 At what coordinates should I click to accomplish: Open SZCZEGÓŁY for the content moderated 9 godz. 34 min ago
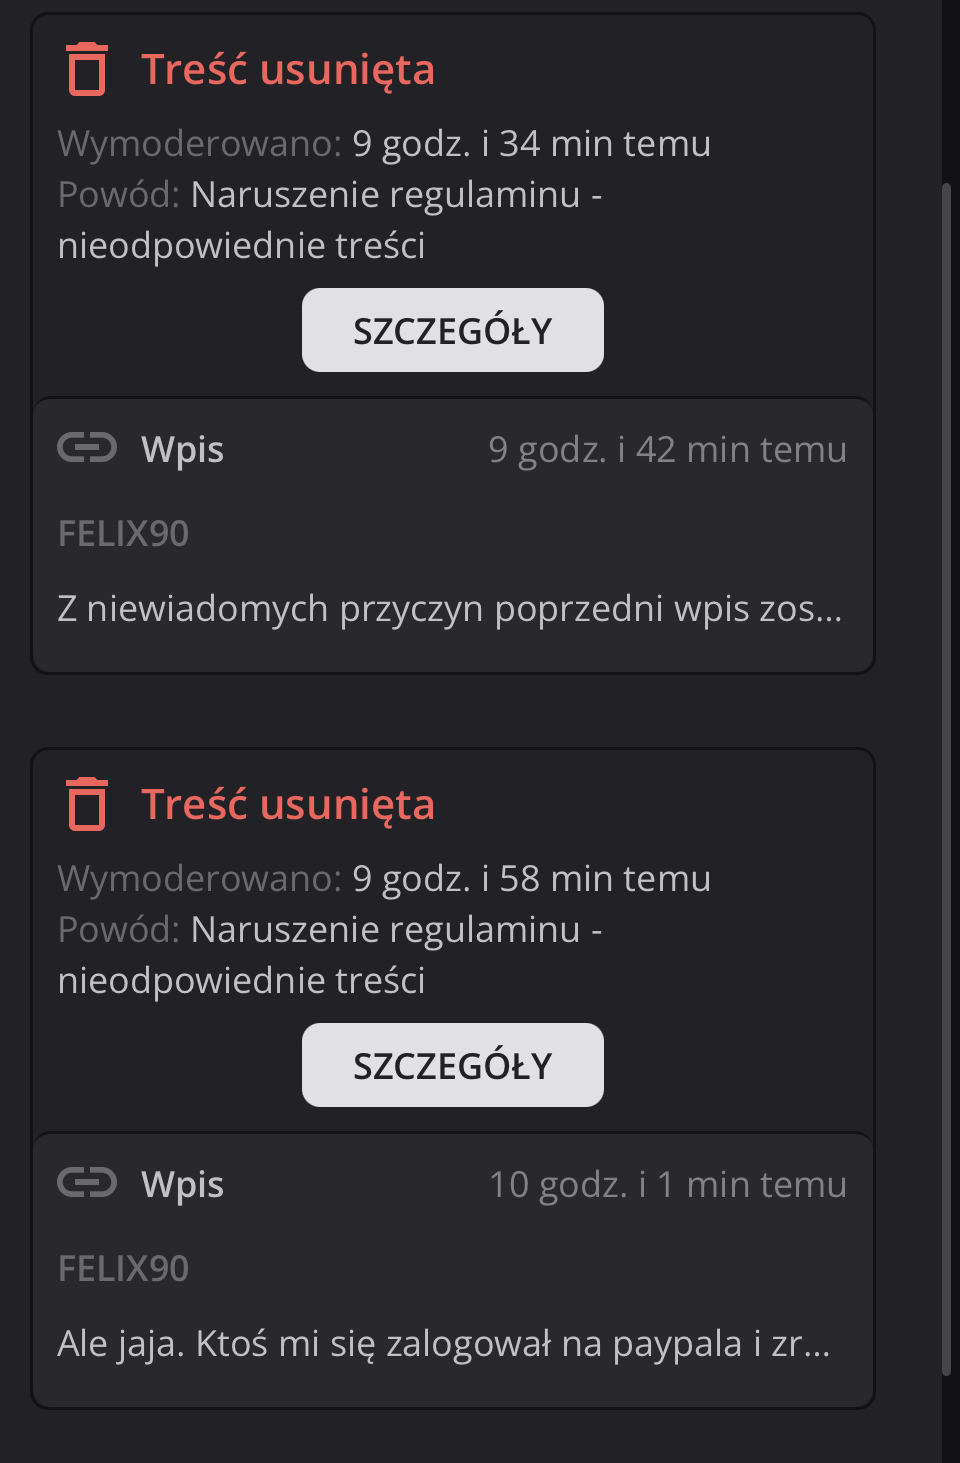point(452,330)
